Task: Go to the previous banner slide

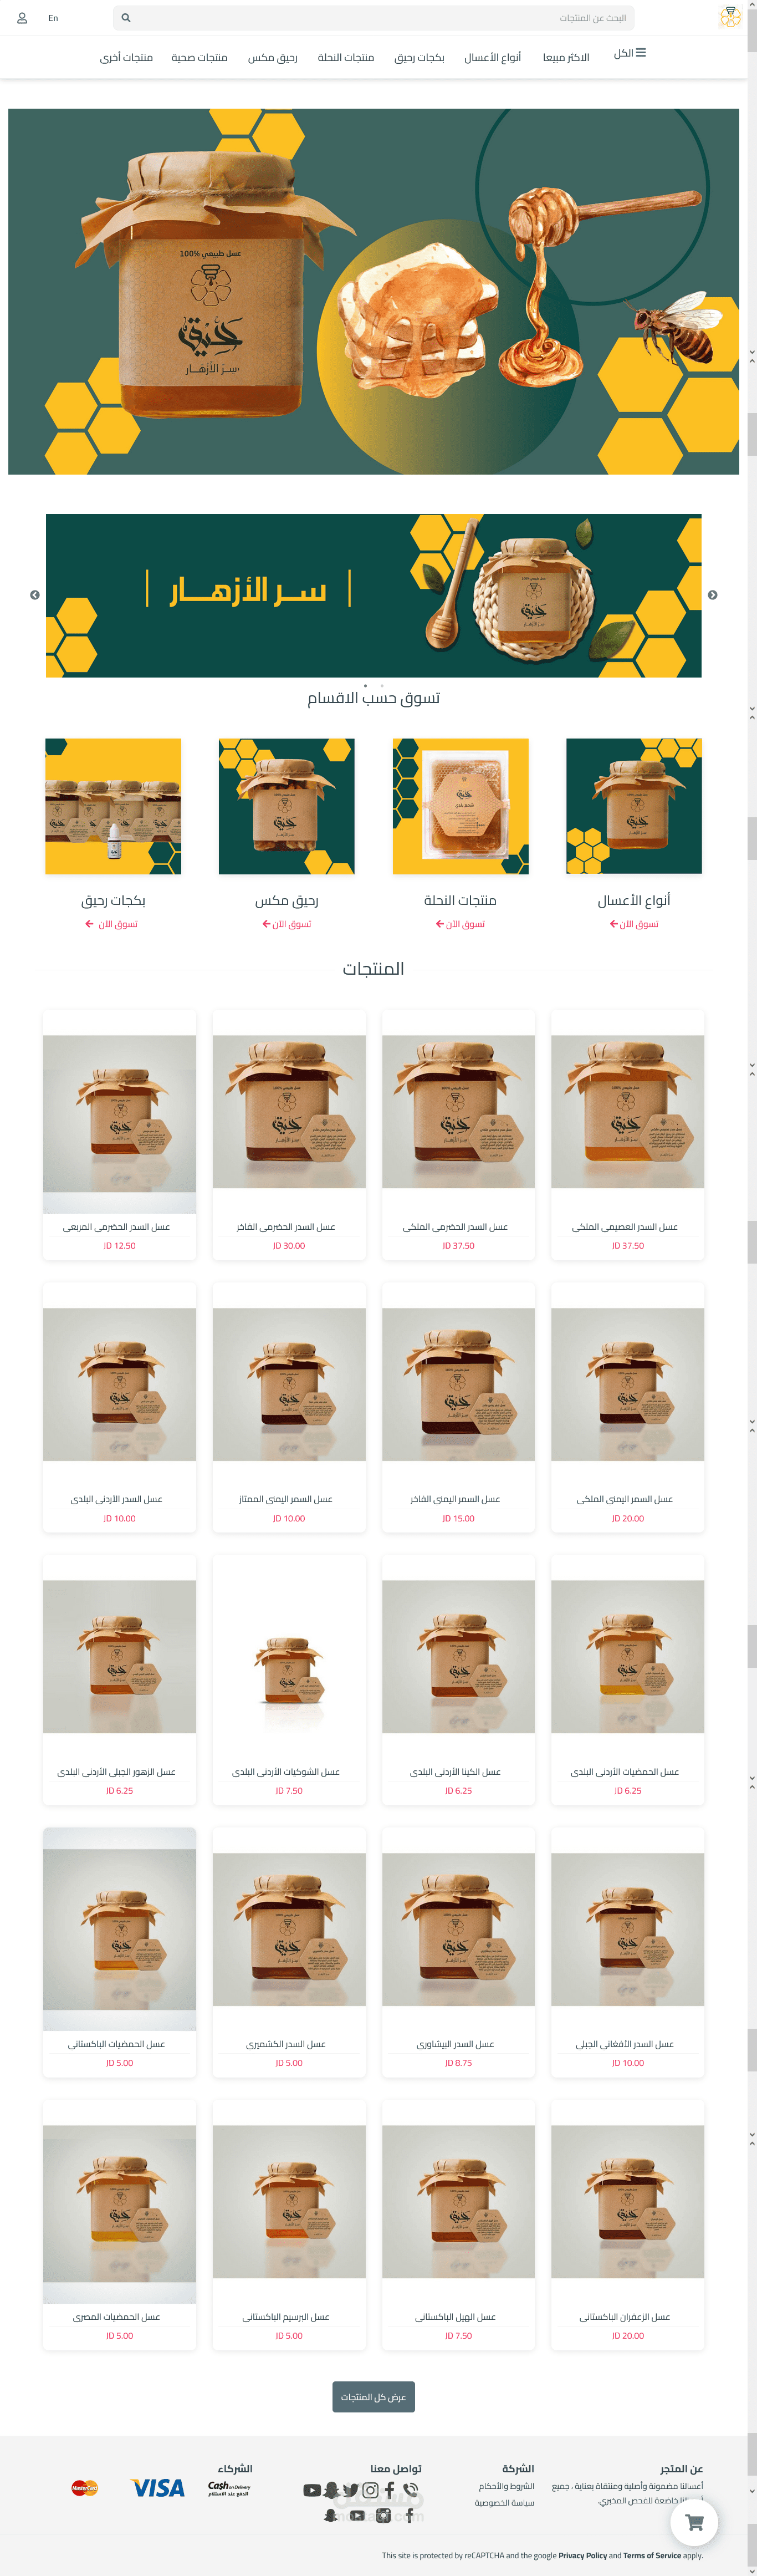Action: click(x=35, y=595)
